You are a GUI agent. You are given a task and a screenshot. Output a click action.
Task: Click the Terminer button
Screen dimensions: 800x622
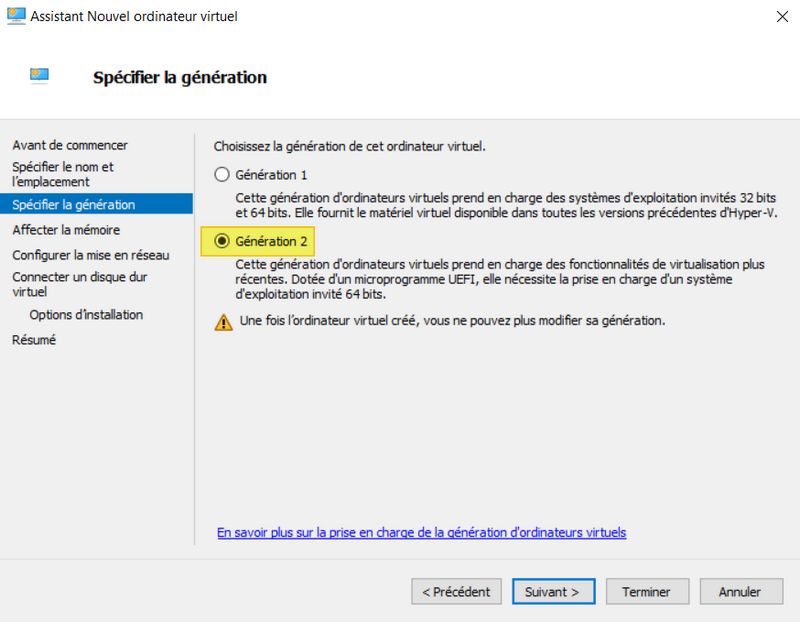click(x=646, y=591)
